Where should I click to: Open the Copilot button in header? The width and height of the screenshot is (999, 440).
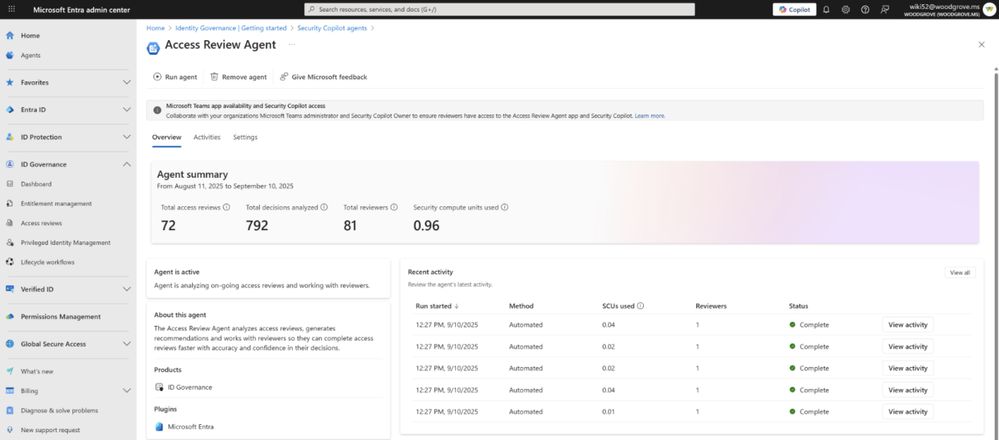click(794, 10)
